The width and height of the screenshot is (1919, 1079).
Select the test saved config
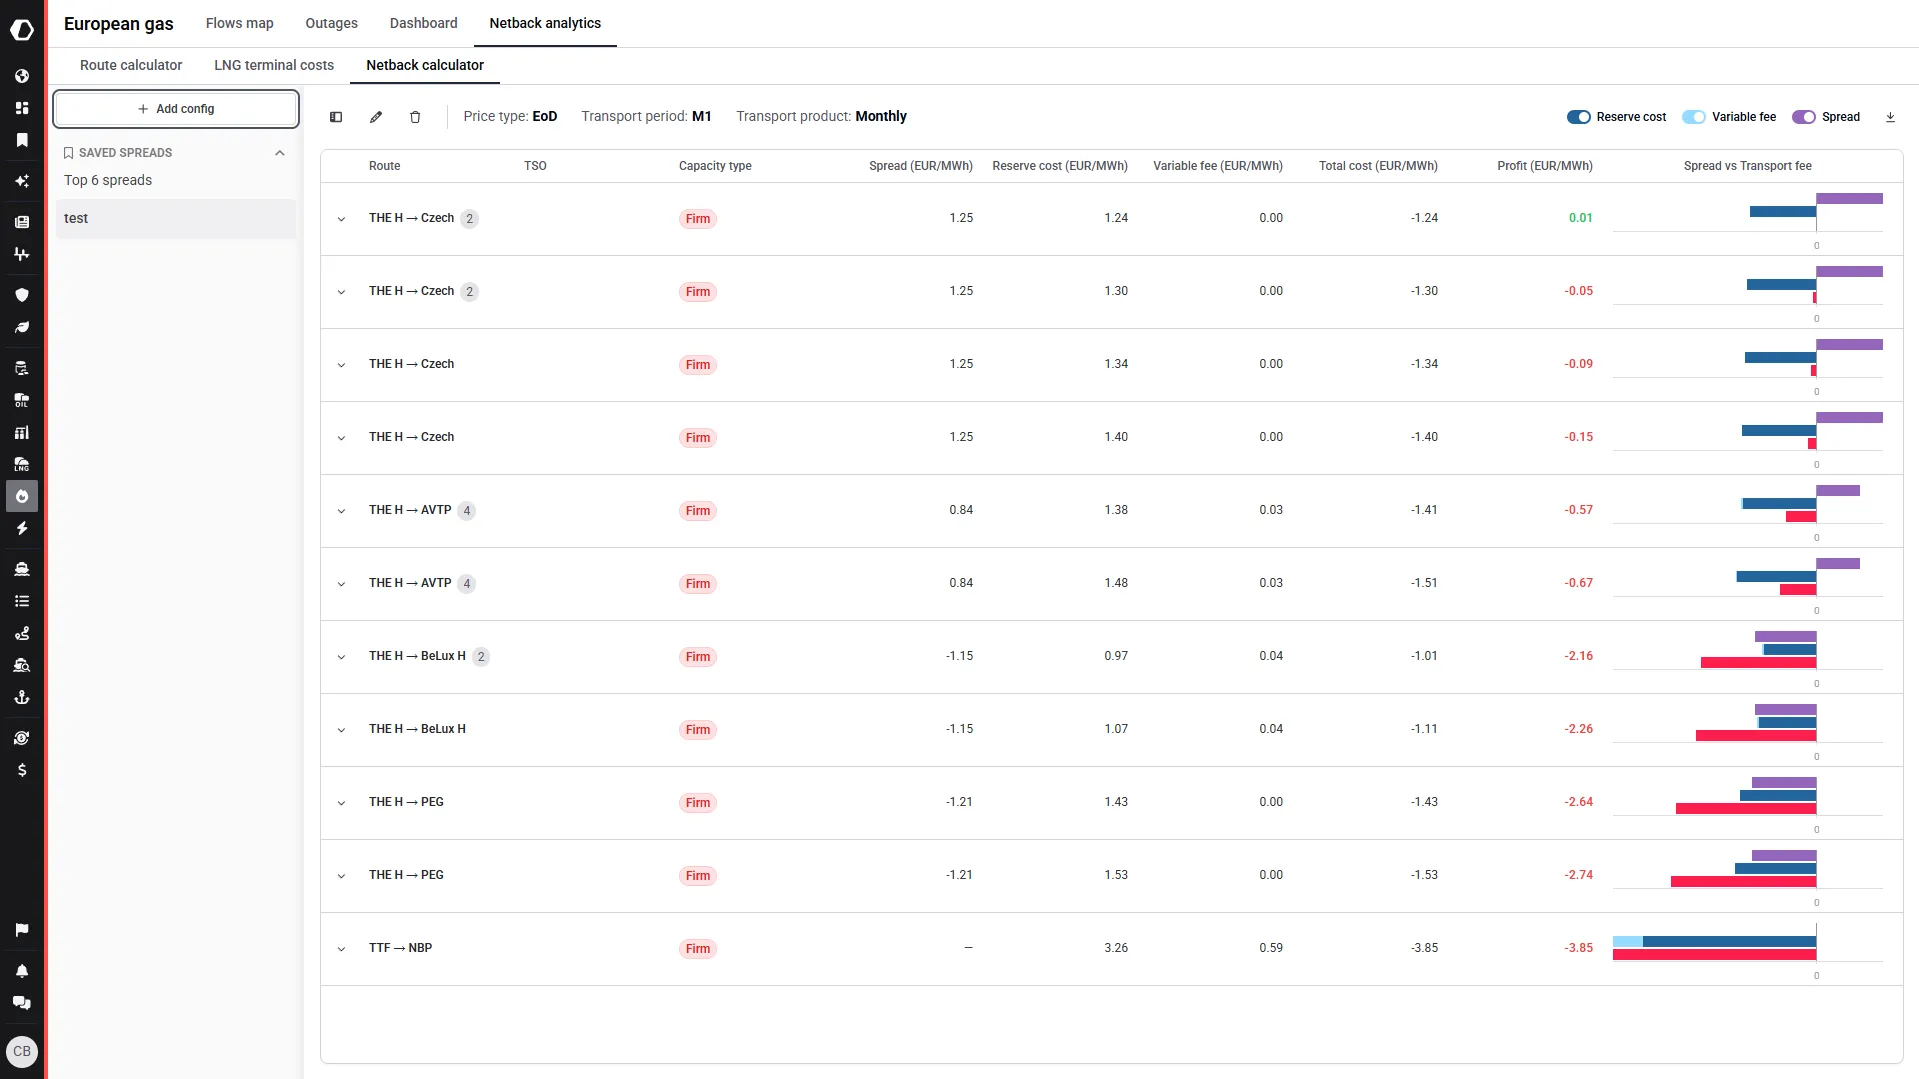click(176, 218)
